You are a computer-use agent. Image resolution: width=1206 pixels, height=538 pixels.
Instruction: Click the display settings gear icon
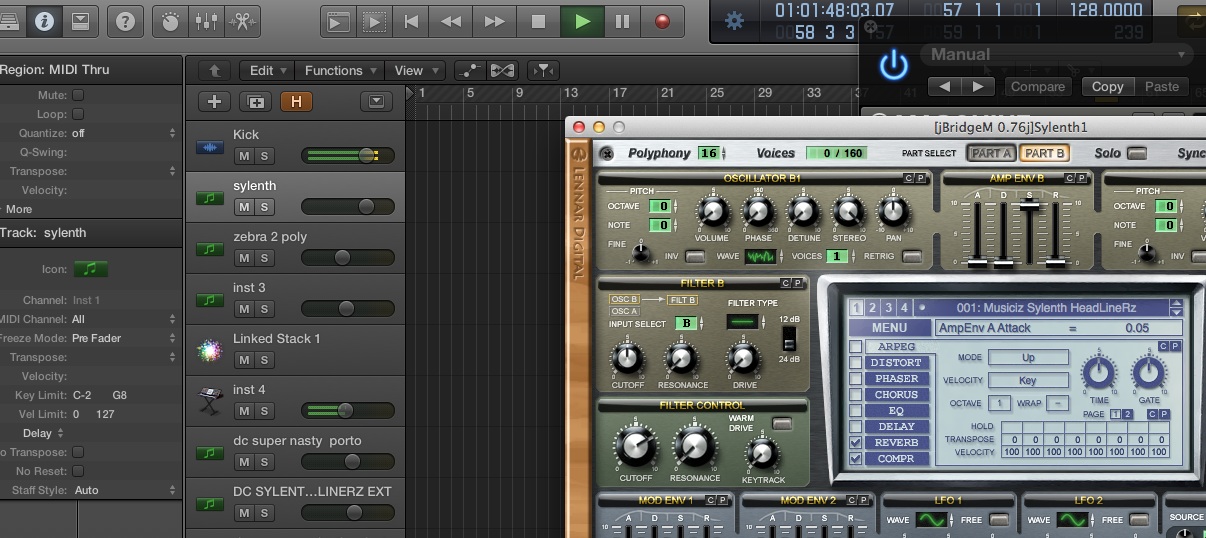click(x=735, y=20)
